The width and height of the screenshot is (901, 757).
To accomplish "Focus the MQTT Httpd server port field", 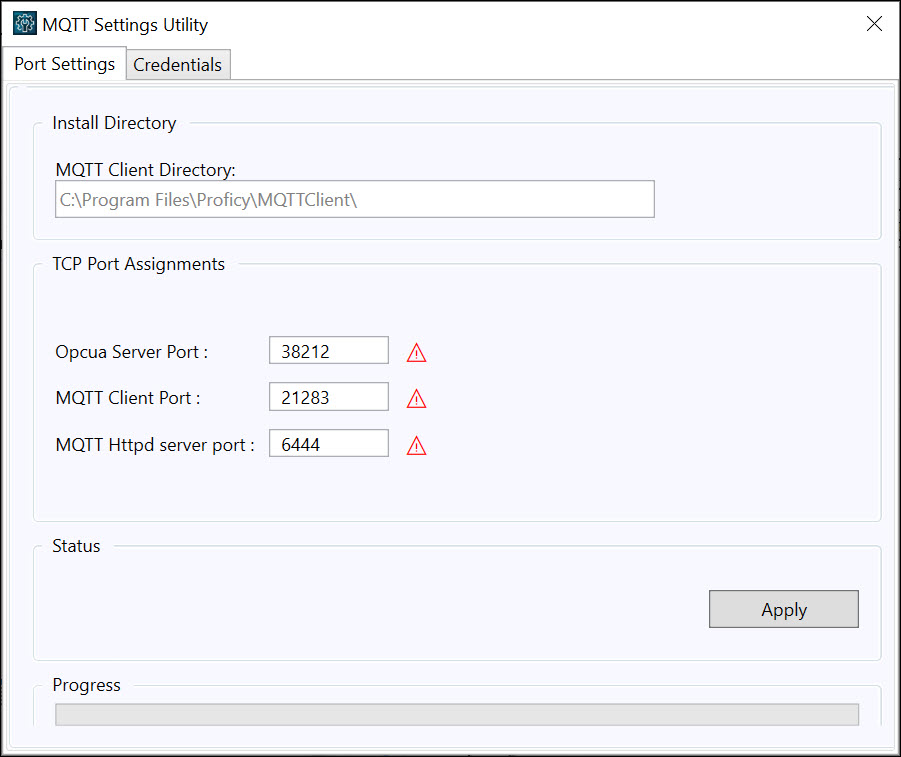I will coord(329,443).
